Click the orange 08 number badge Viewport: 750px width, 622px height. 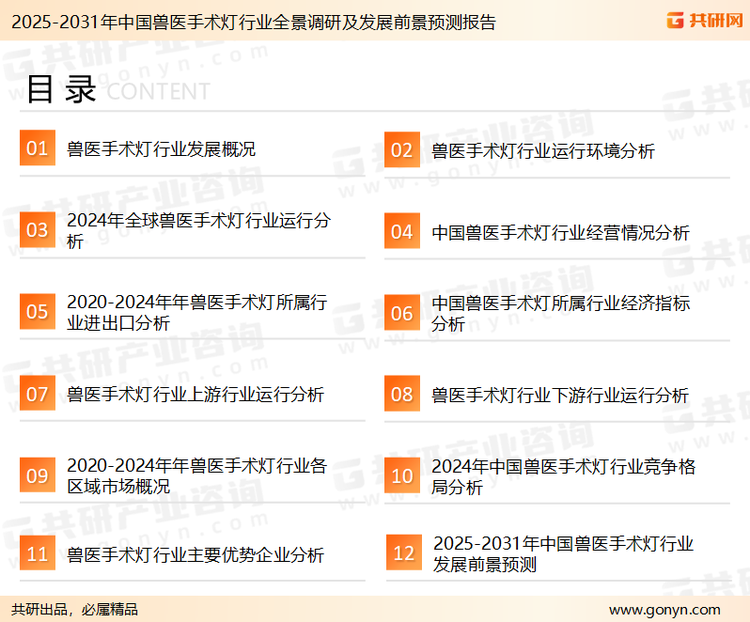[x=402, y=394]
